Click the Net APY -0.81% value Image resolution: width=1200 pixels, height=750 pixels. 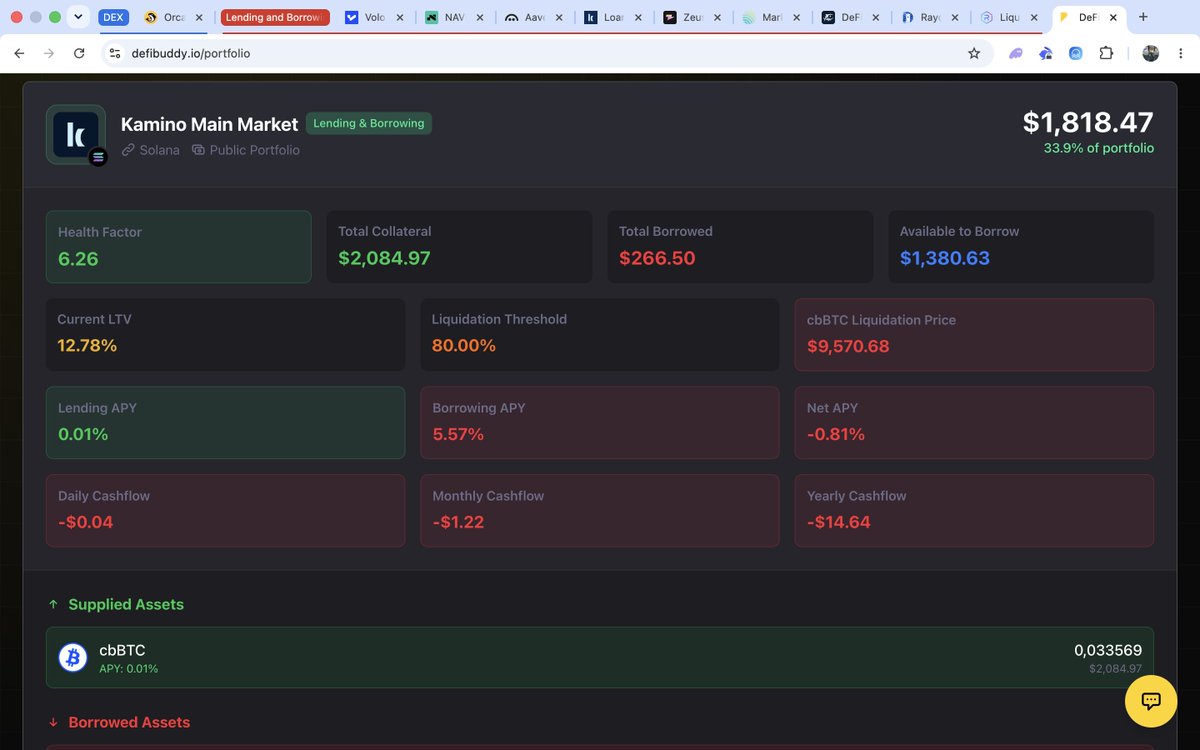tap(836, 434)
